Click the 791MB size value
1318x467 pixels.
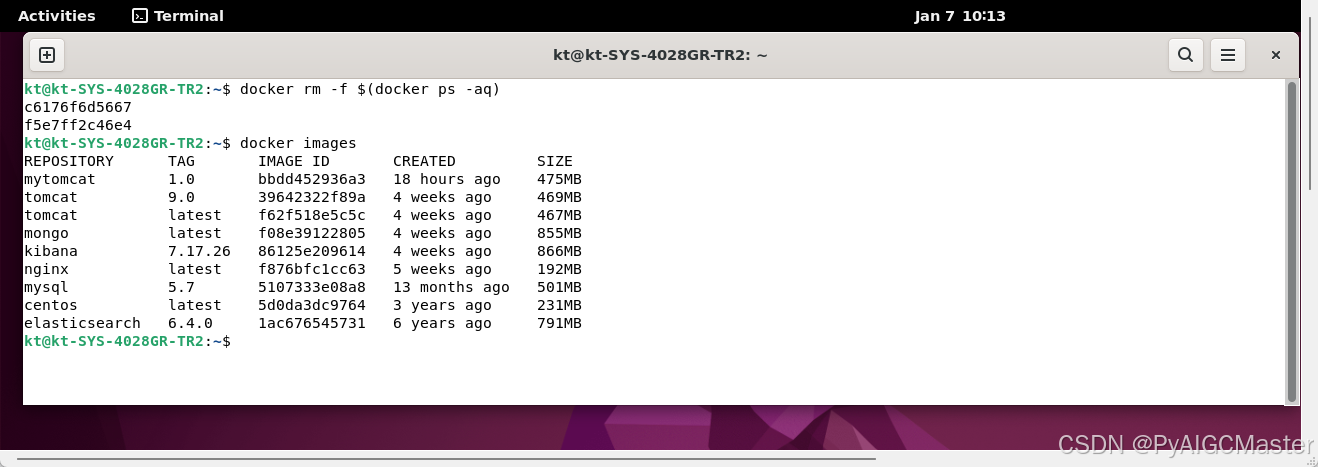click(x=559, y=323)
